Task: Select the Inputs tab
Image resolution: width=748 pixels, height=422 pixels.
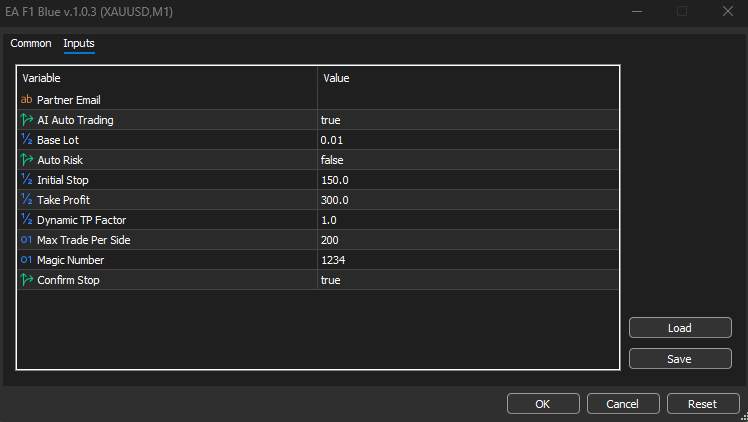Action: pos(79,43)
